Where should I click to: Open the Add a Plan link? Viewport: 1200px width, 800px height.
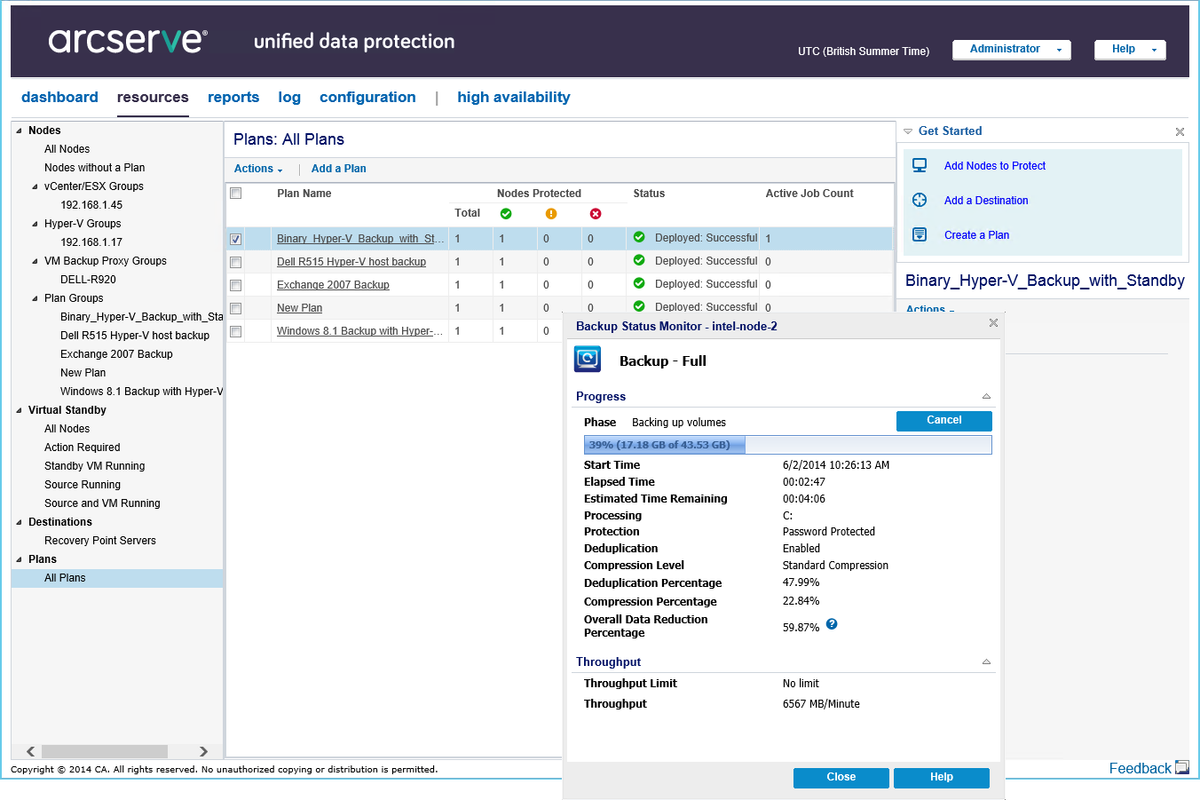[338, 168]
